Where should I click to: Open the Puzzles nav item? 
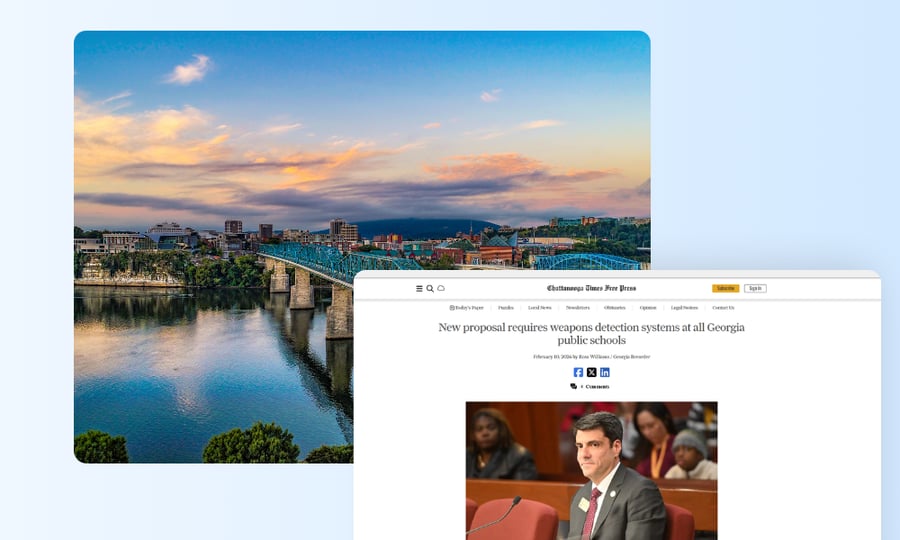(506, 308)
